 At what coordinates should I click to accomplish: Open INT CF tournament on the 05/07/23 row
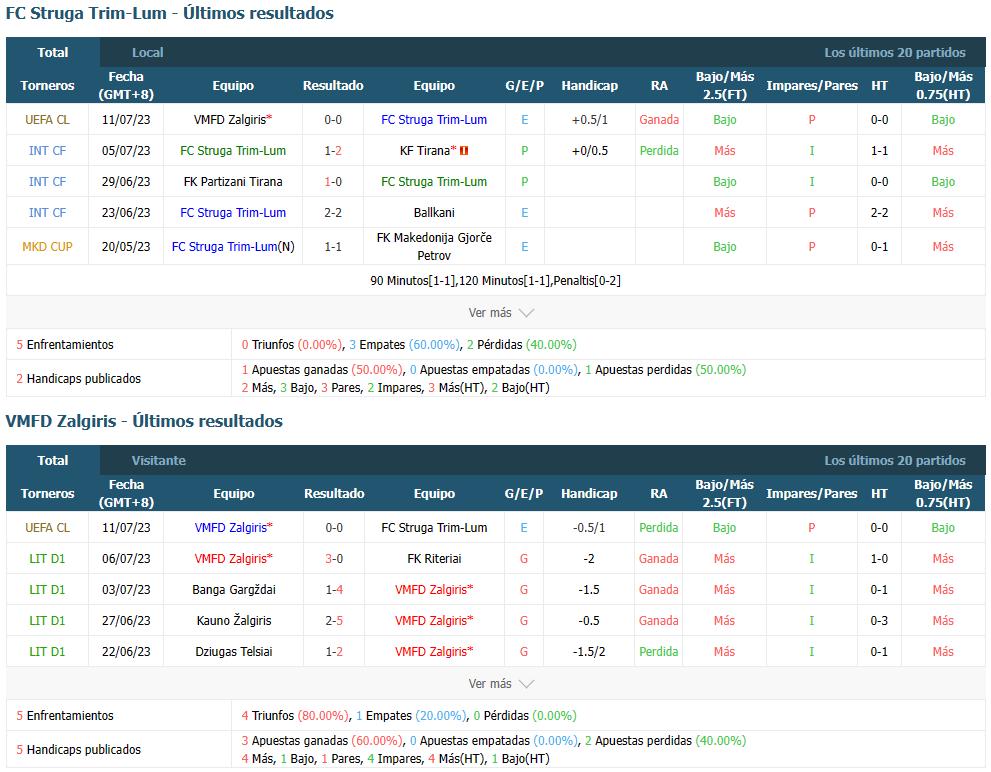pos(47,150)
